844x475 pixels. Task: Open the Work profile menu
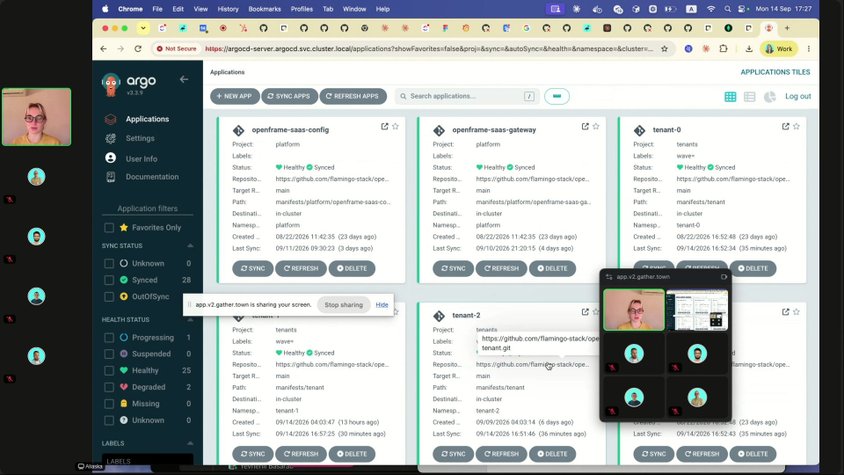[779, 48]
